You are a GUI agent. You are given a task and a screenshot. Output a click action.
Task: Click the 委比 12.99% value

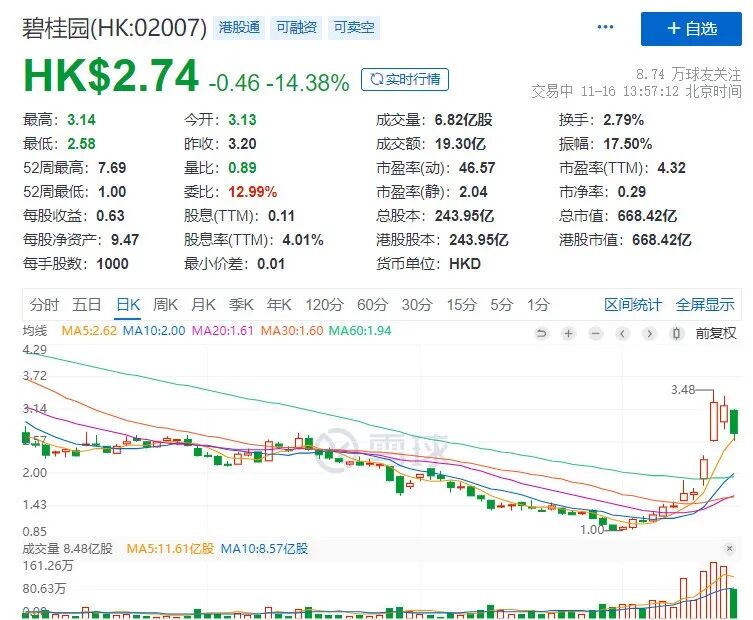(253, 192)
